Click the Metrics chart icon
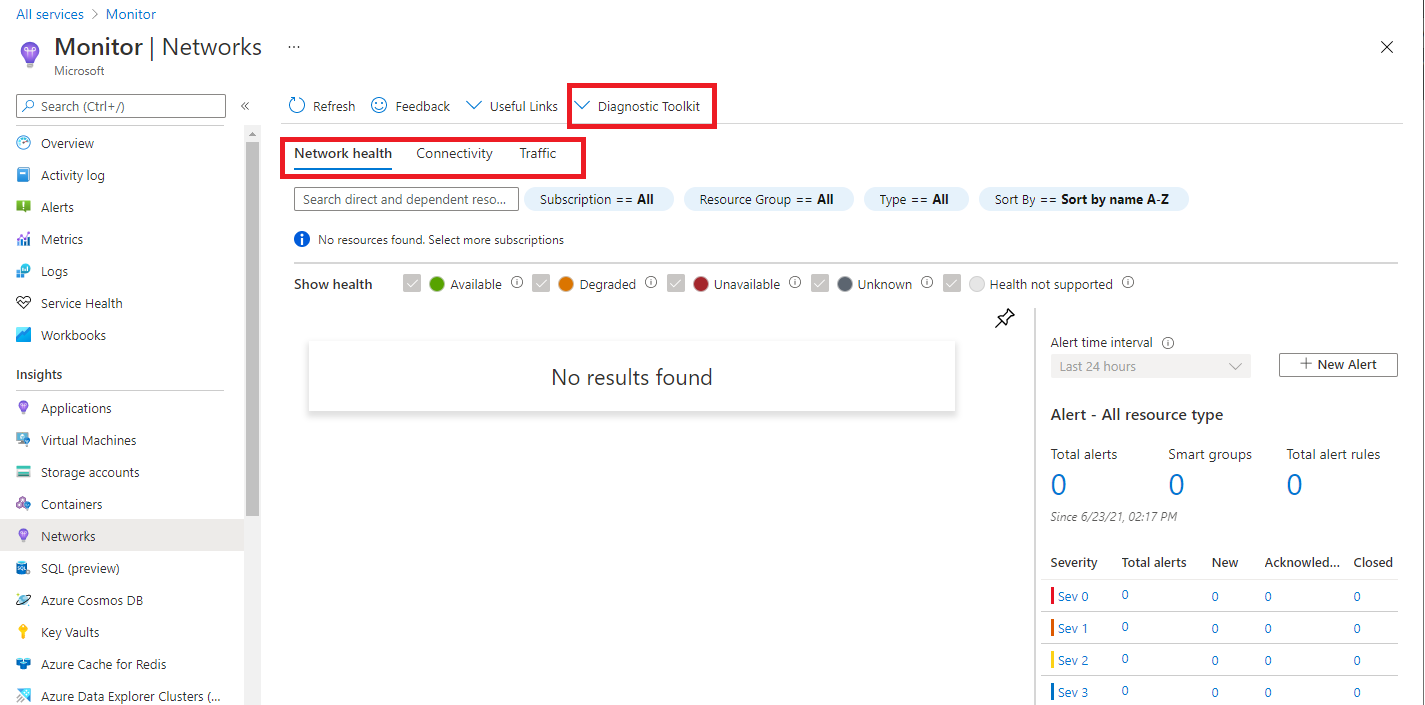The width and height of the screenshot is (1425, 705). (24, 239)
